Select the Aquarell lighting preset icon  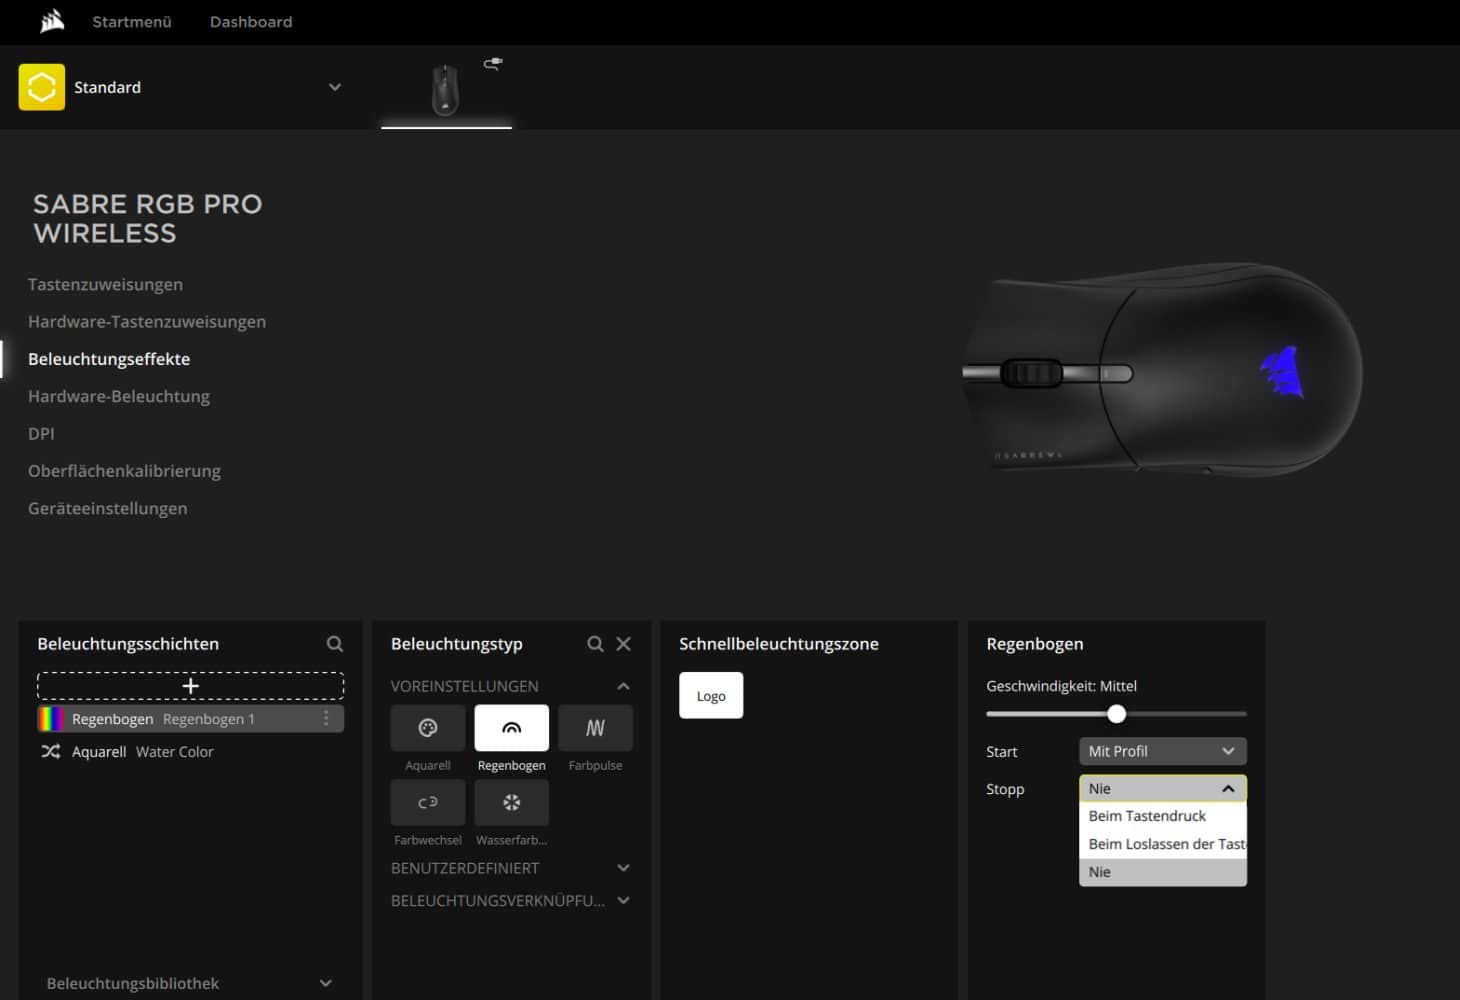click(x=428, y=728)
